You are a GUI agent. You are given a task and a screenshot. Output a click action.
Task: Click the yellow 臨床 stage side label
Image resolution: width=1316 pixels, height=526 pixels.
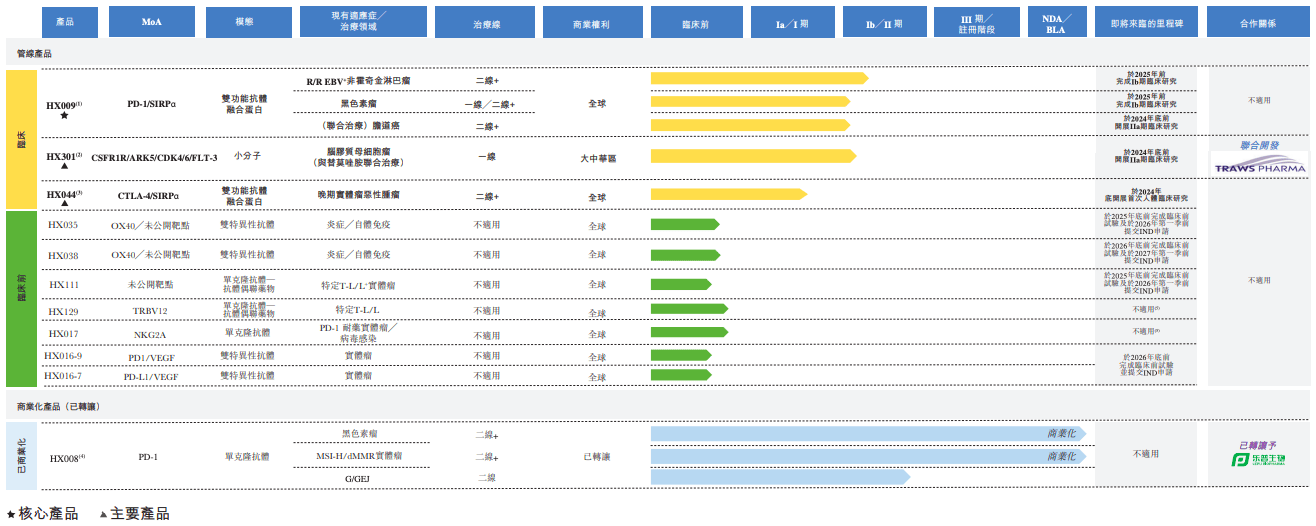20,139
